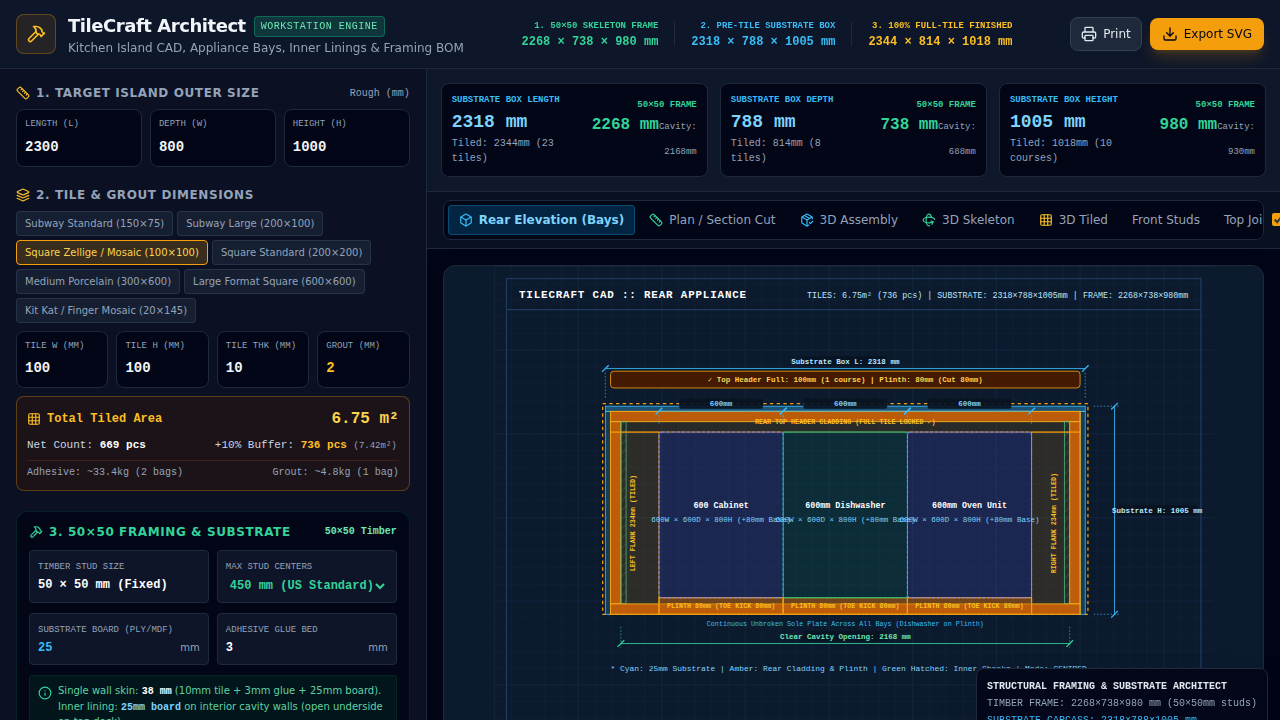Select Square Zellige / Mosaic (100×100) preset
The height and width of the screenshot is (720, 1280).
(x=112, y=253)
